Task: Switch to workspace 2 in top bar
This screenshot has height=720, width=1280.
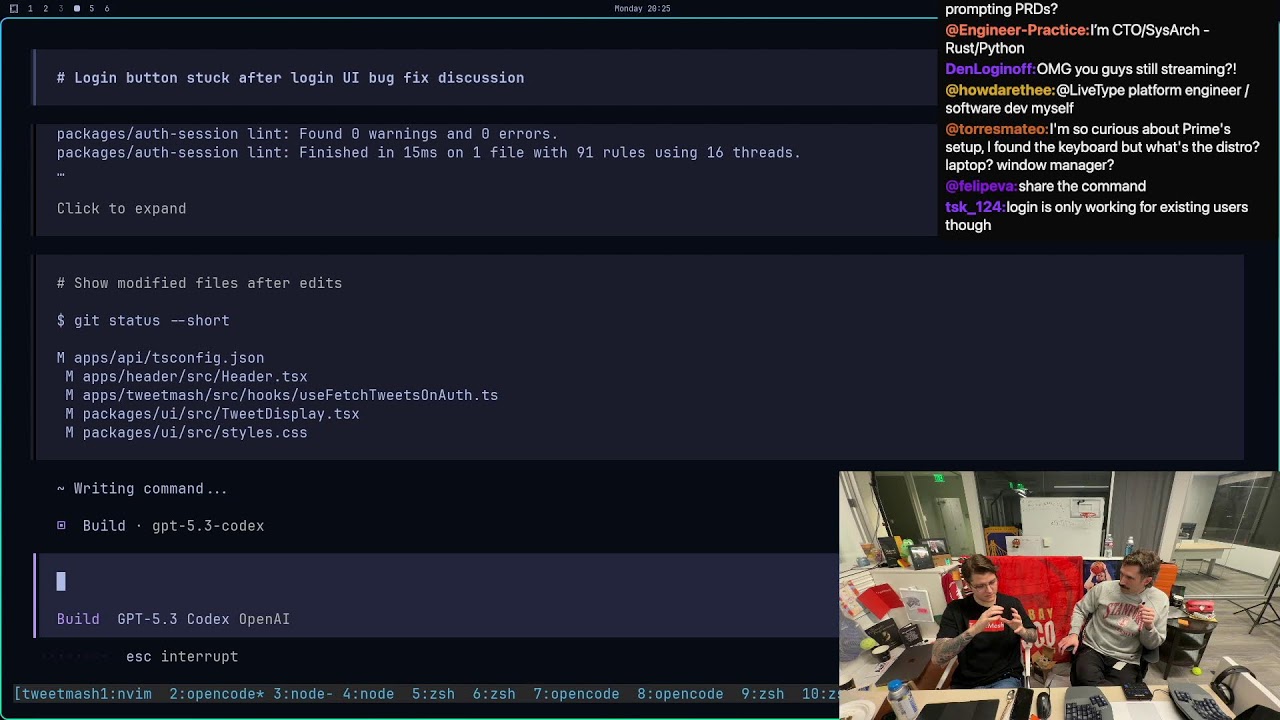Action: coord(45,9)
